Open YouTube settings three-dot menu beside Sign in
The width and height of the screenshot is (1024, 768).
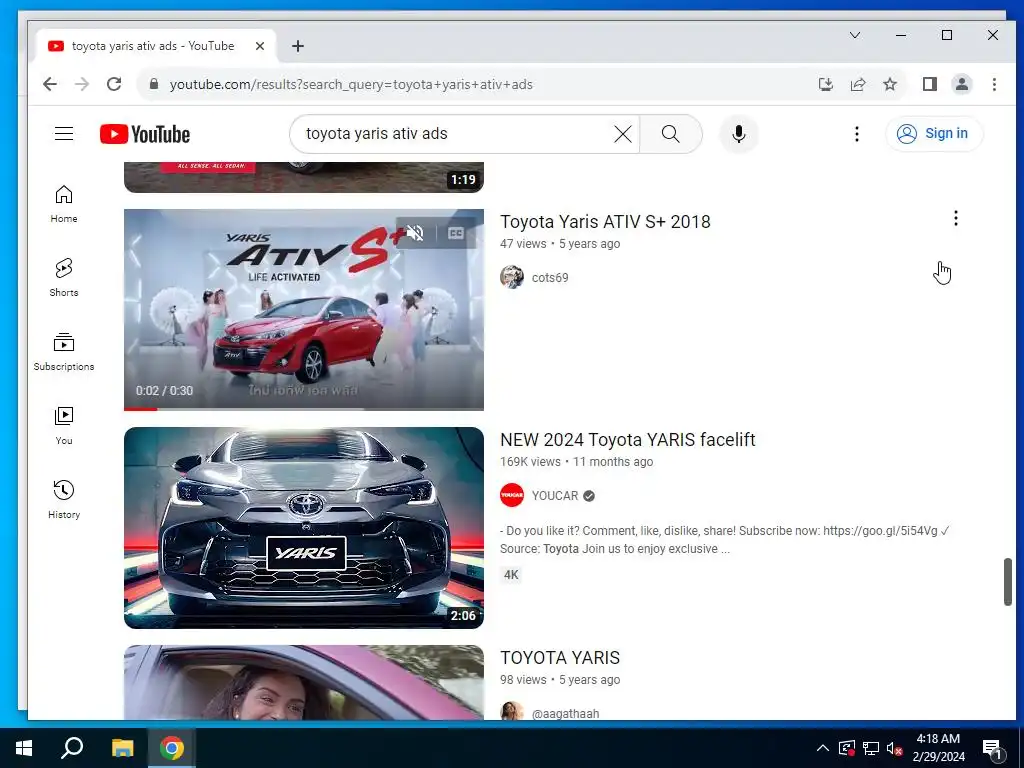pos(857,134)
